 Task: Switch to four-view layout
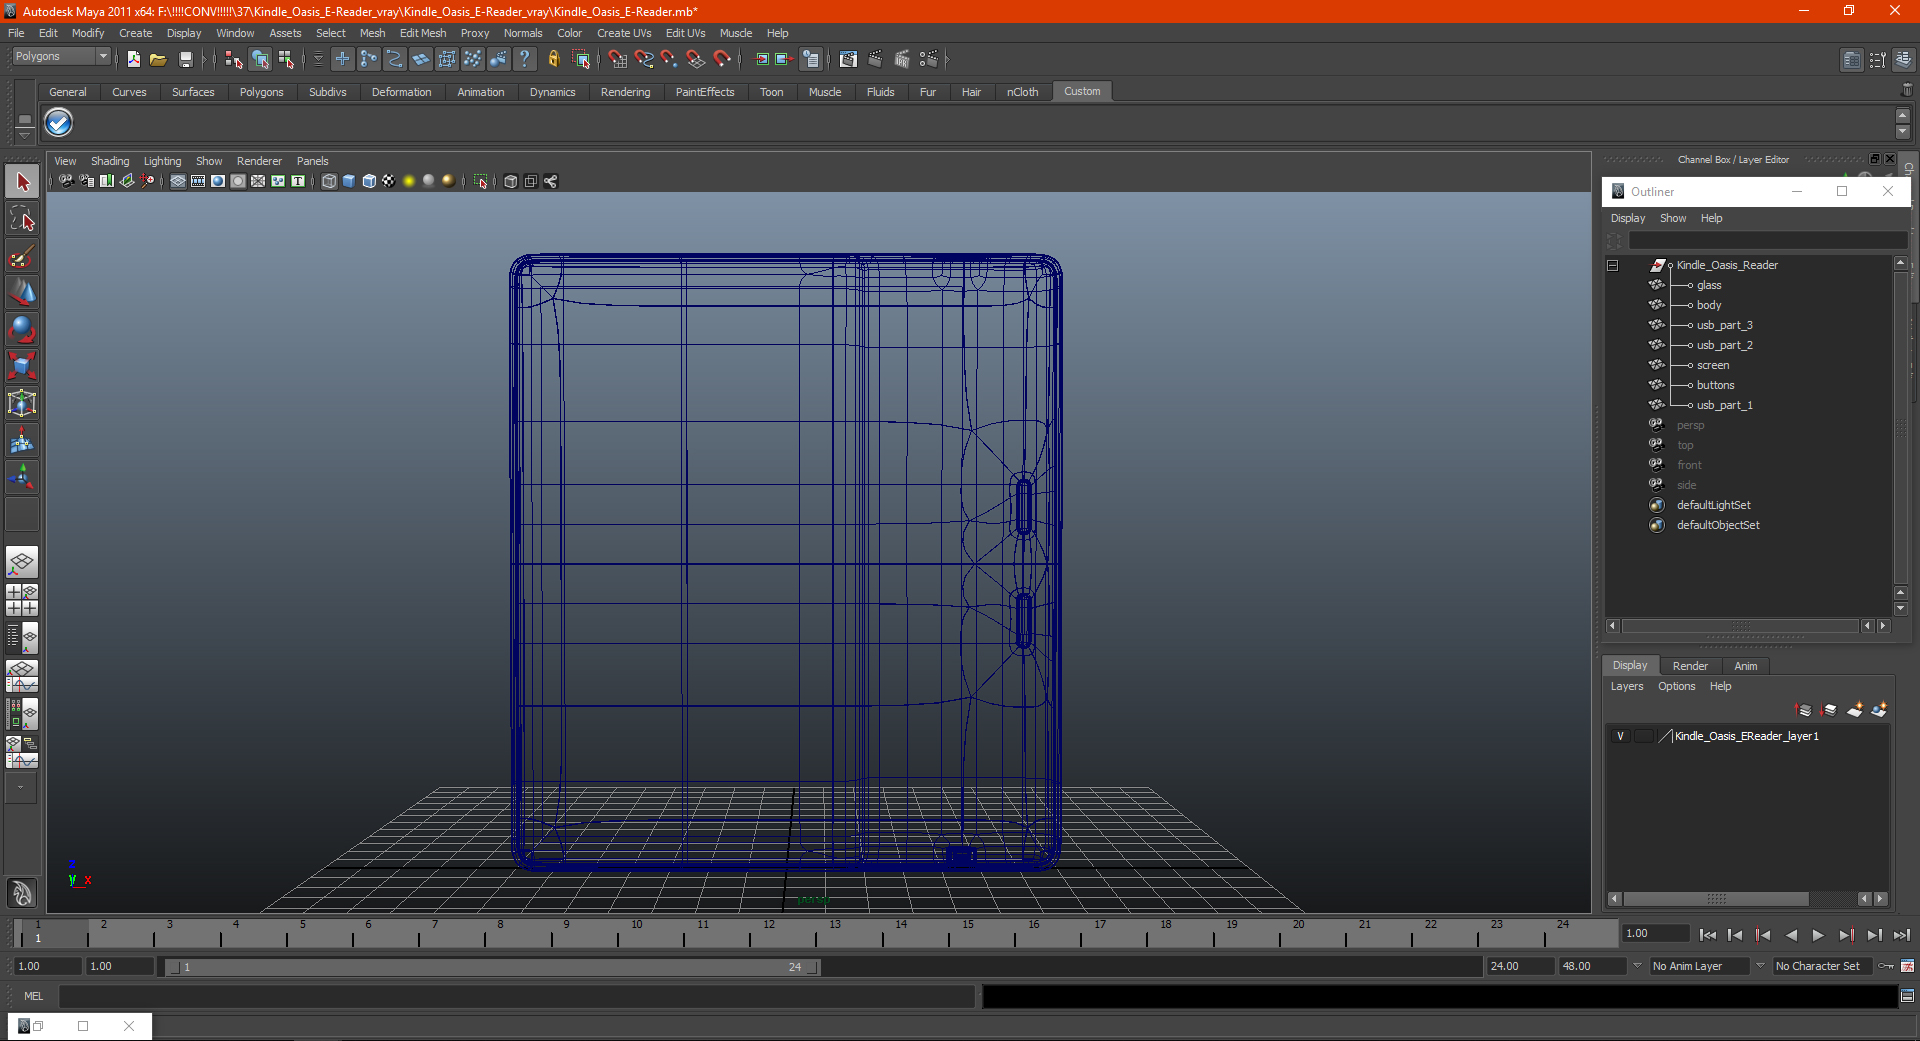(22, 600)
